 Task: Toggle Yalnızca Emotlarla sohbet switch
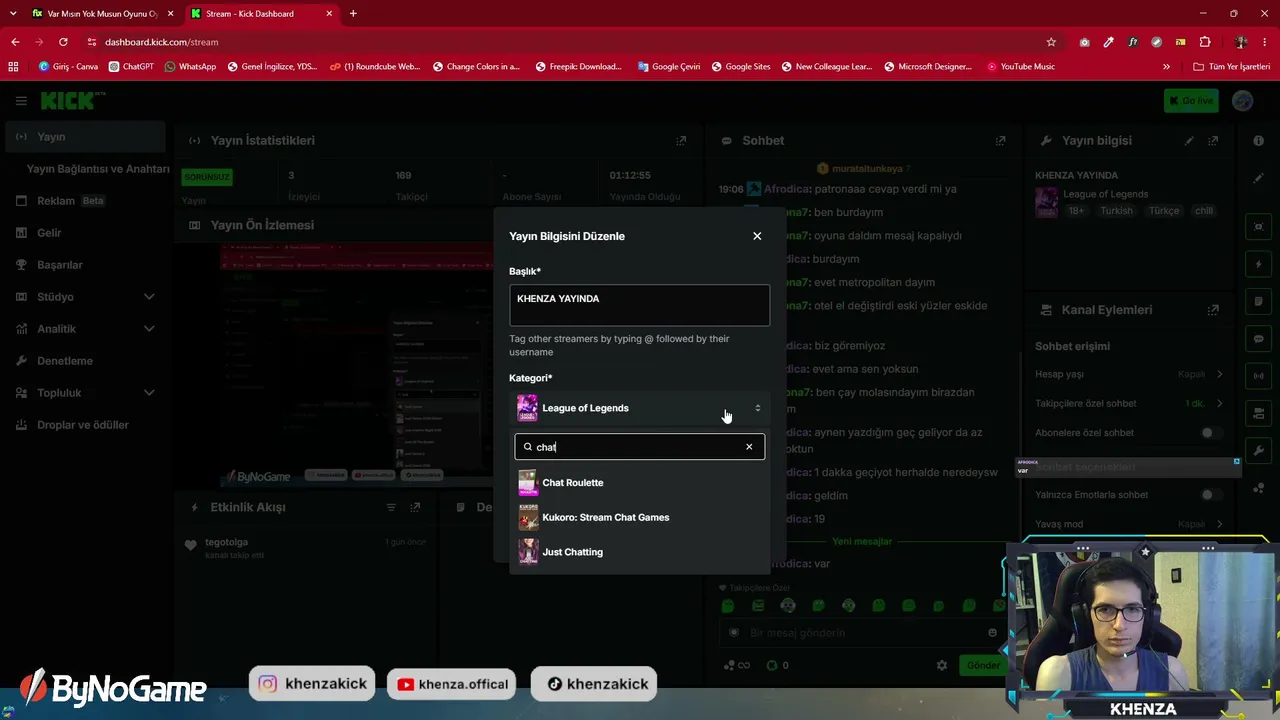point(1211,495)
